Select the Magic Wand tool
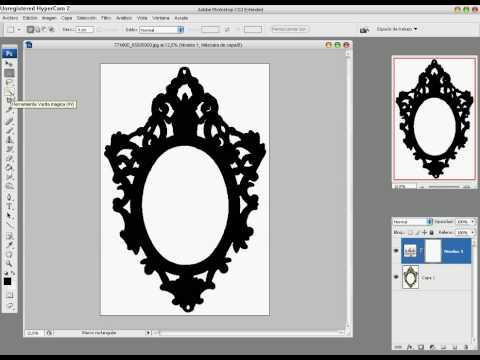The width and height of the screenshot is (480, 360). click(9, 92)
